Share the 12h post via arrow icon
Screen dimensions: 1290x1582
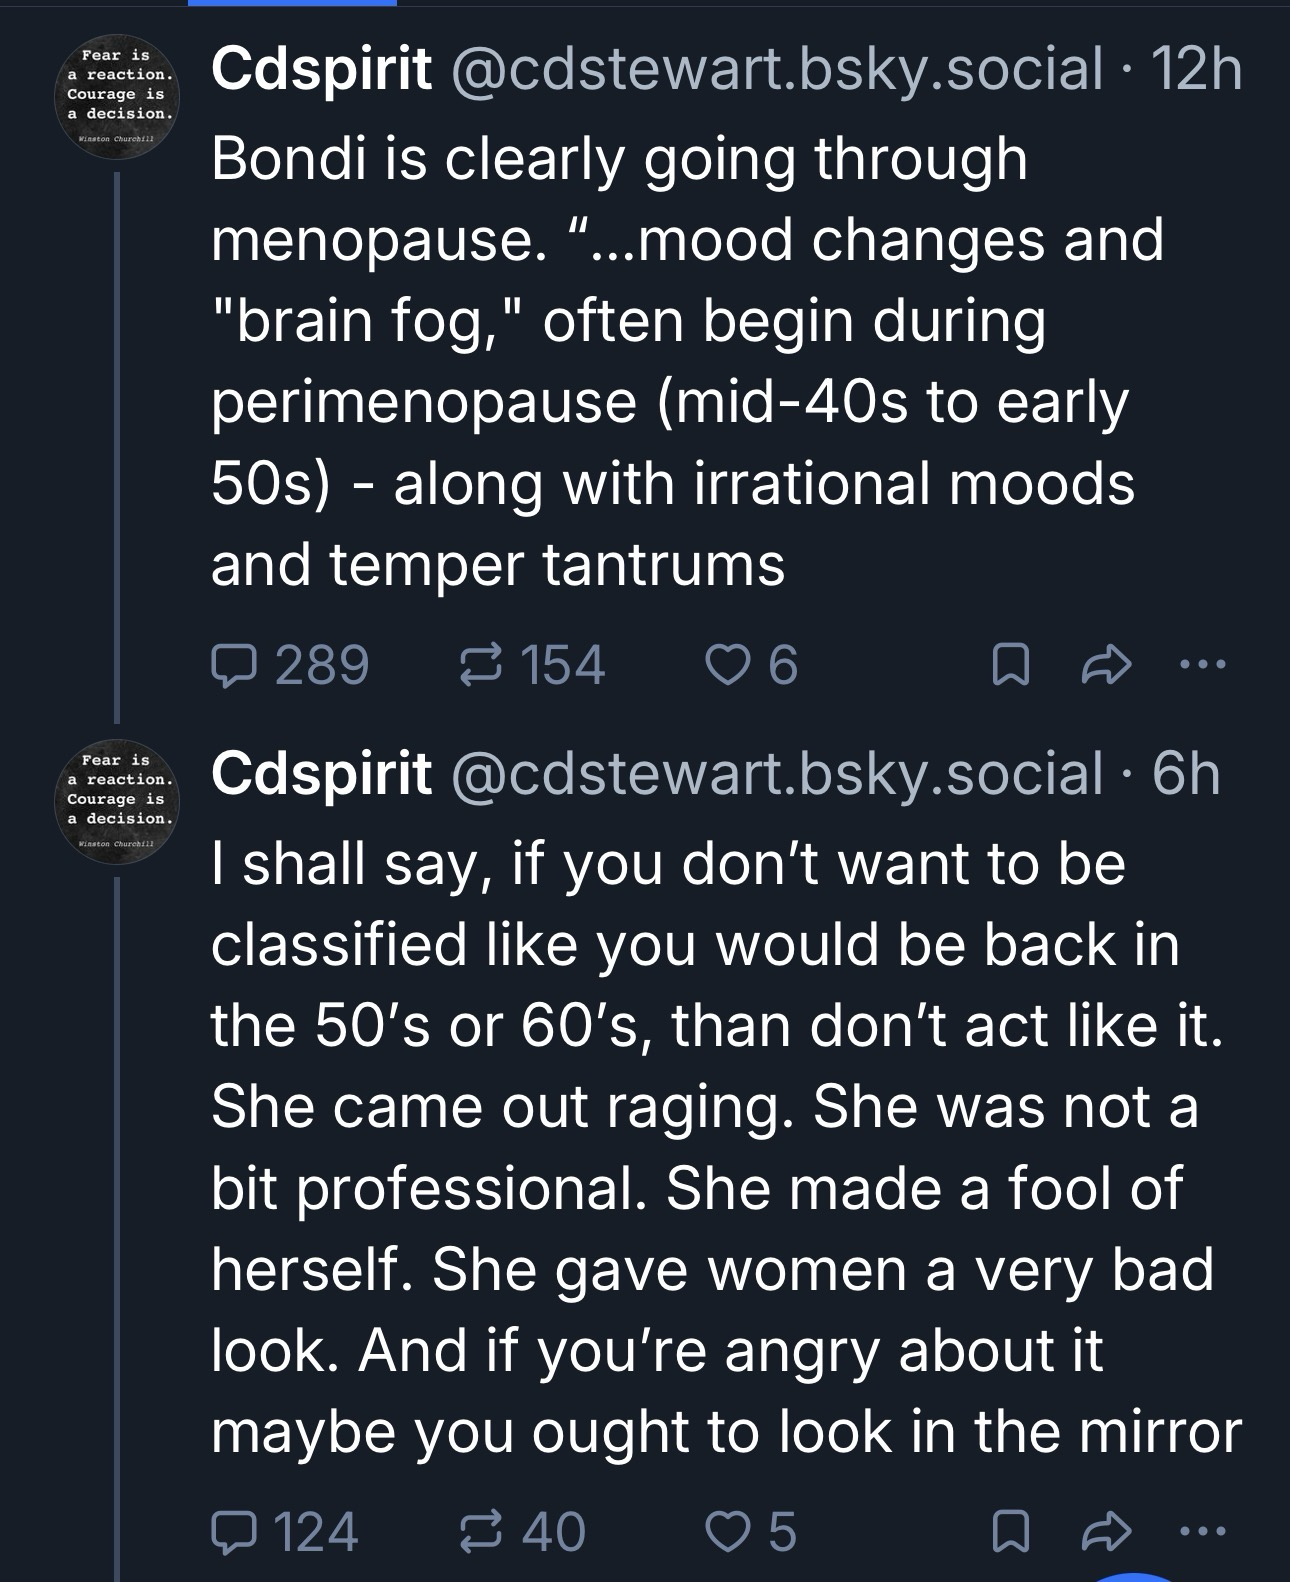pyautogui.click(x=1105, y=665)
